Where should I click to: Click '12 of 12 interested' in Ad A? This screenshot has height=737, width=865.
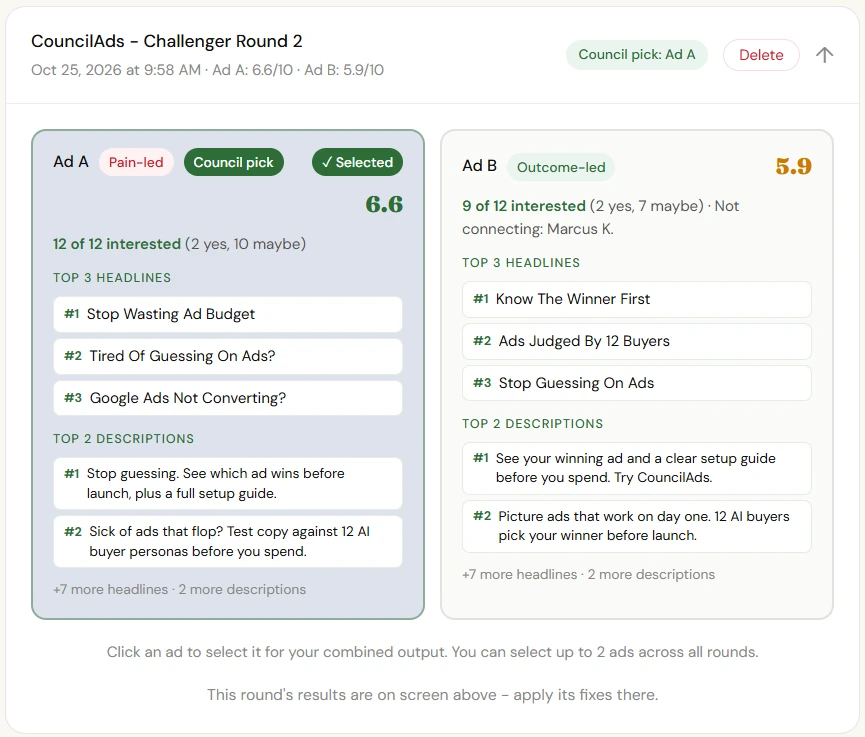(117, 244)
